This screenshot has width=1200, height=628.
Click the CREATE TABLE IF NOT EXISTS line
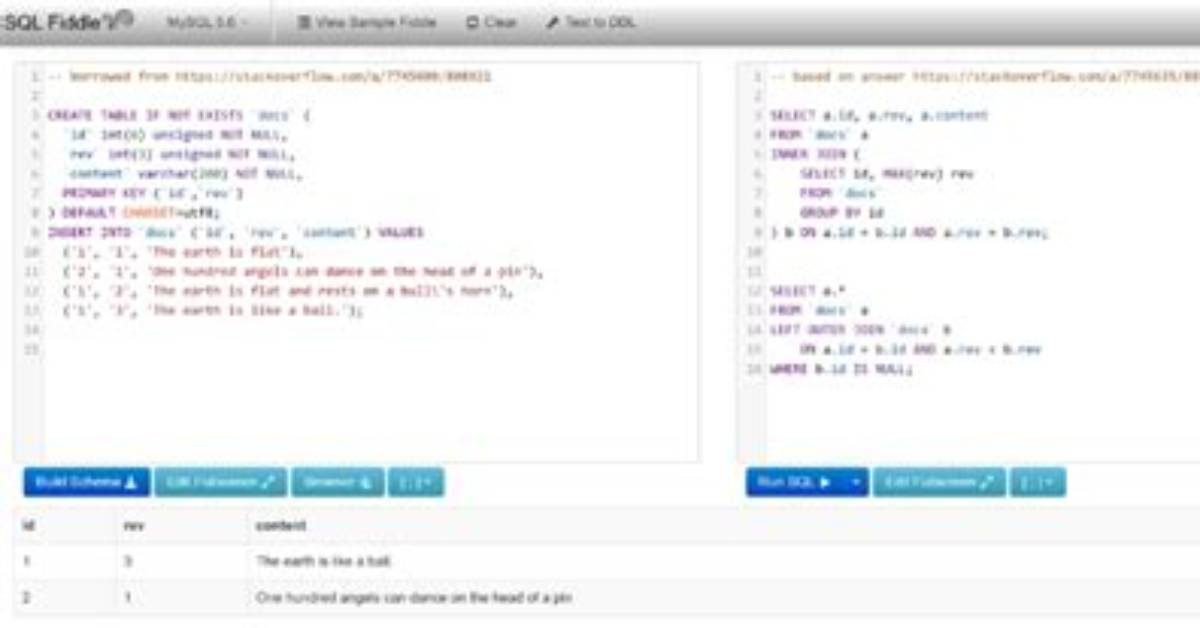click(x=180, y=115)
